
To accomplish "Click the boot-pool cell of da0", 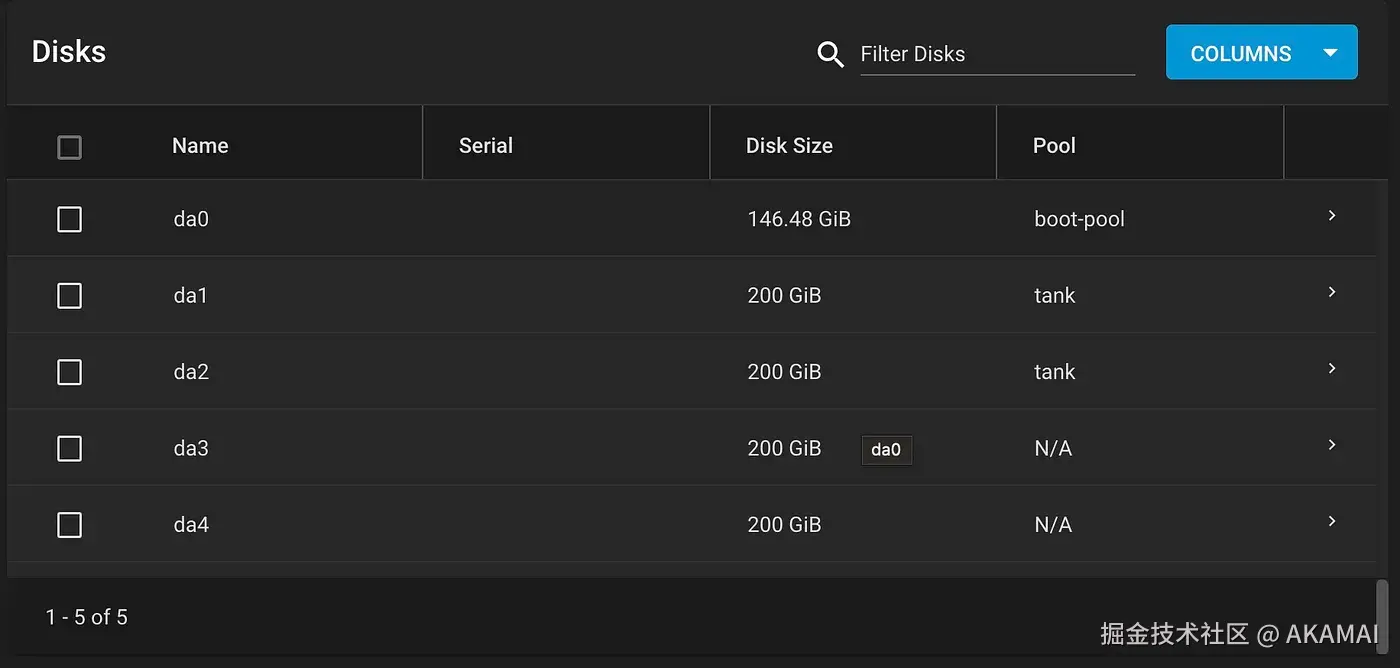I will point(1079,219).
